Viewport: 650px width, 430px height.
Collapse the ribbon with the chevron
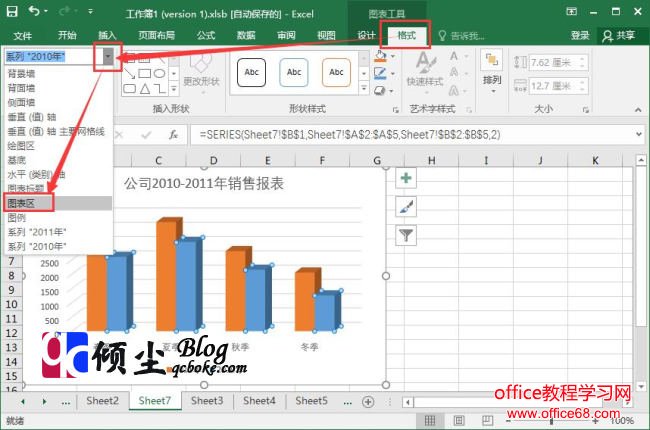(638, 110)
